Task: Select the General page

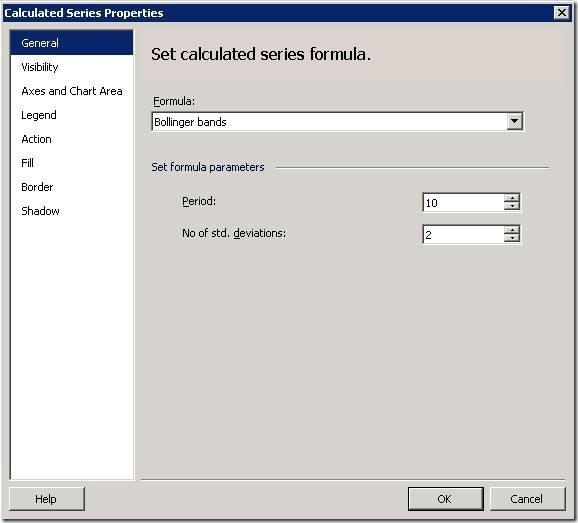Action: coord(72,43)
